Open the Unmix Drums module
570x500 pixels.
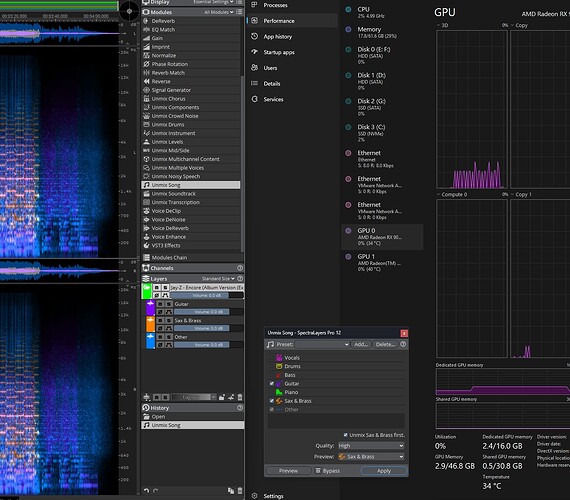(190, 124)
